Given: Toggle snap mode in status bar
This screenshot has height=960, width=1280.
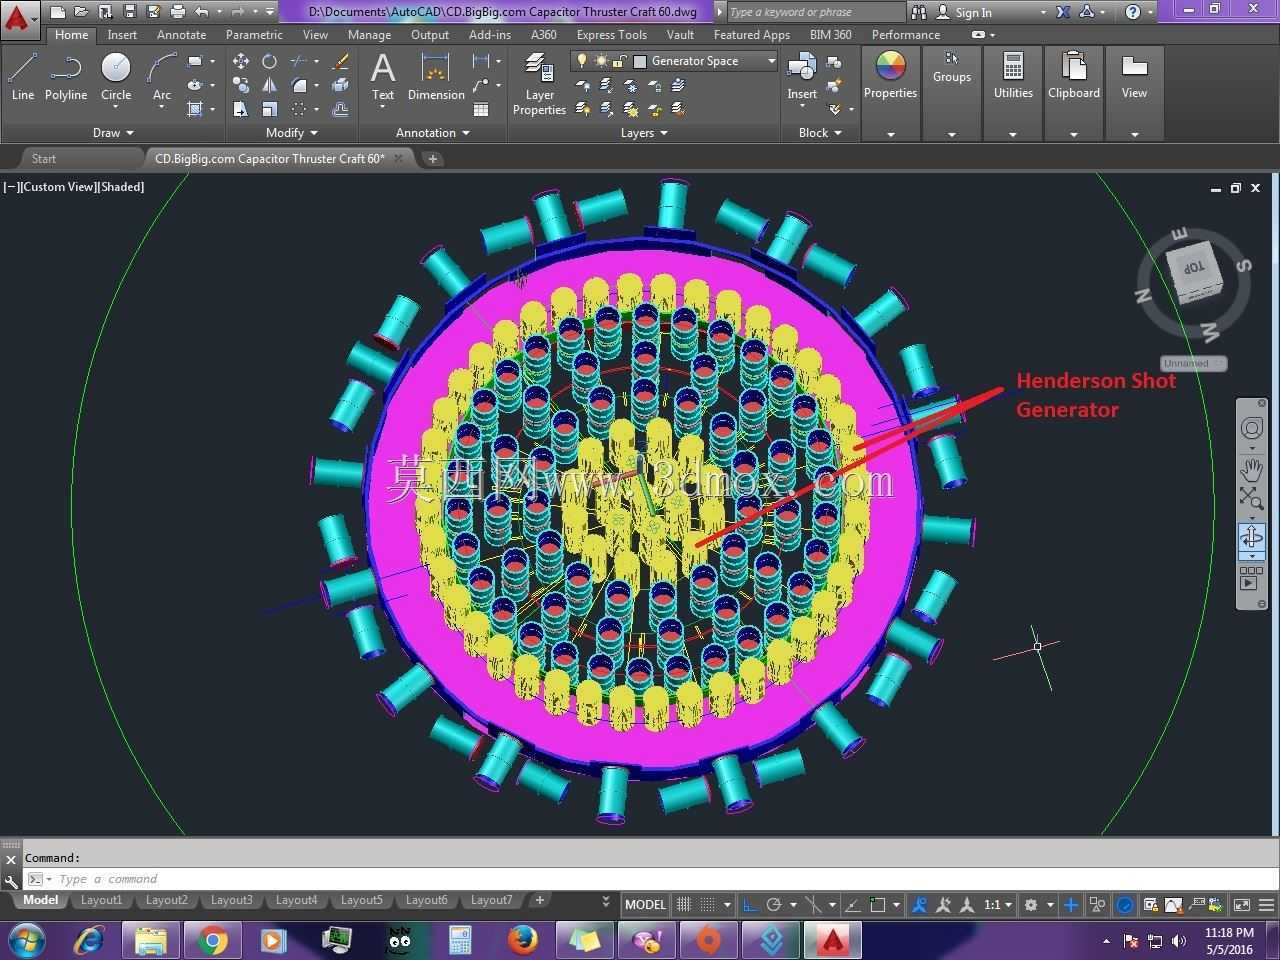Looking at the screenshot, I should pyautogui.click(x=707, y=905).
